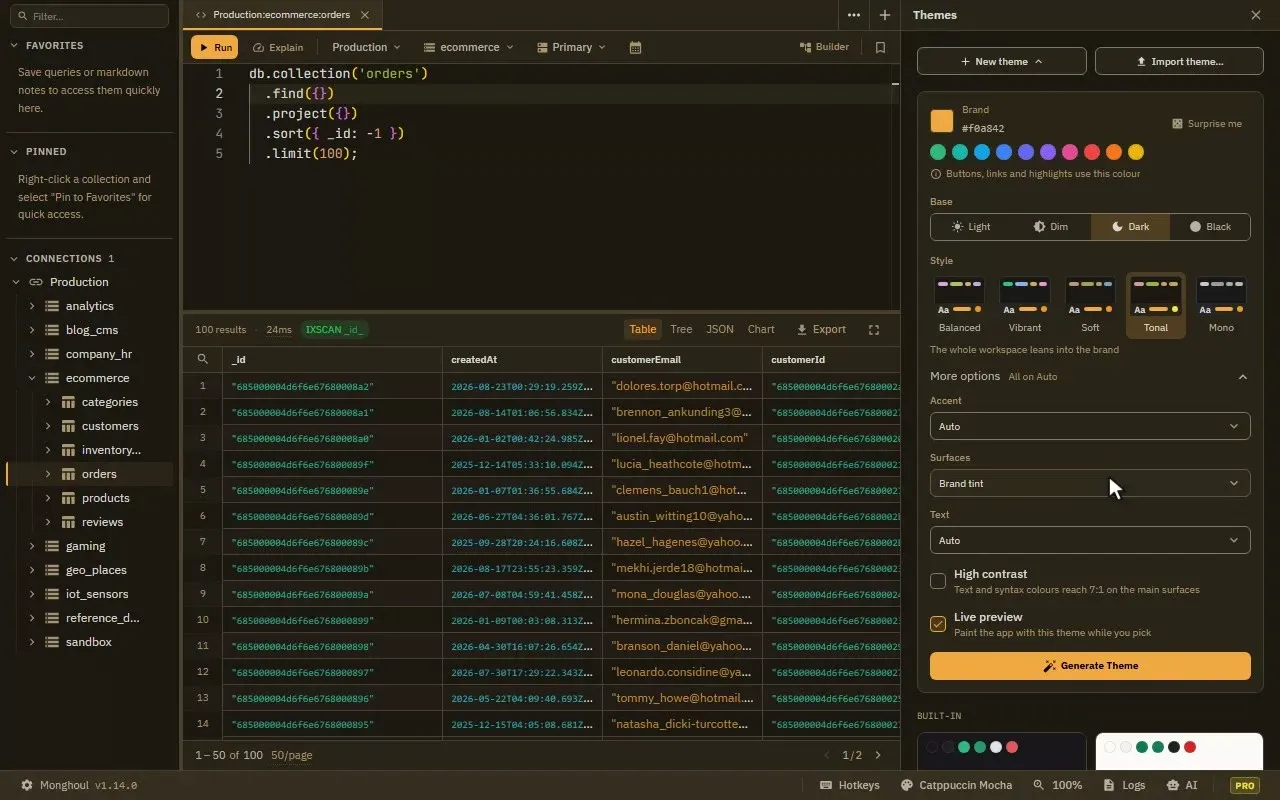Select the Dim base option

(1050, 227)
